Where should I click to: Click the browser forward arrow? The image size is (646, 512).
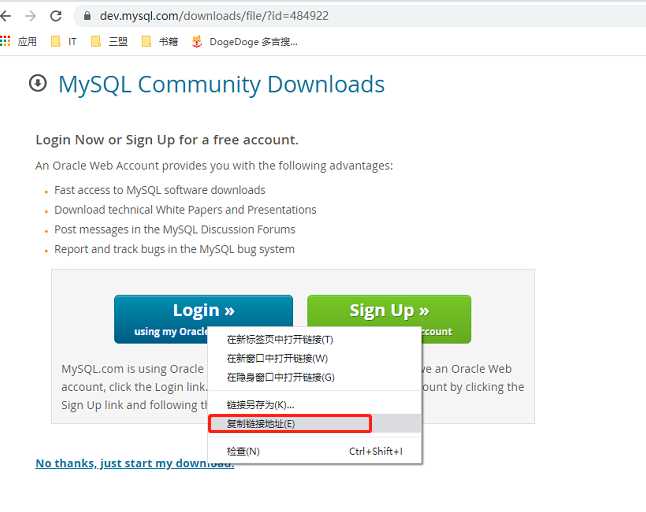(x=30, y=16)
